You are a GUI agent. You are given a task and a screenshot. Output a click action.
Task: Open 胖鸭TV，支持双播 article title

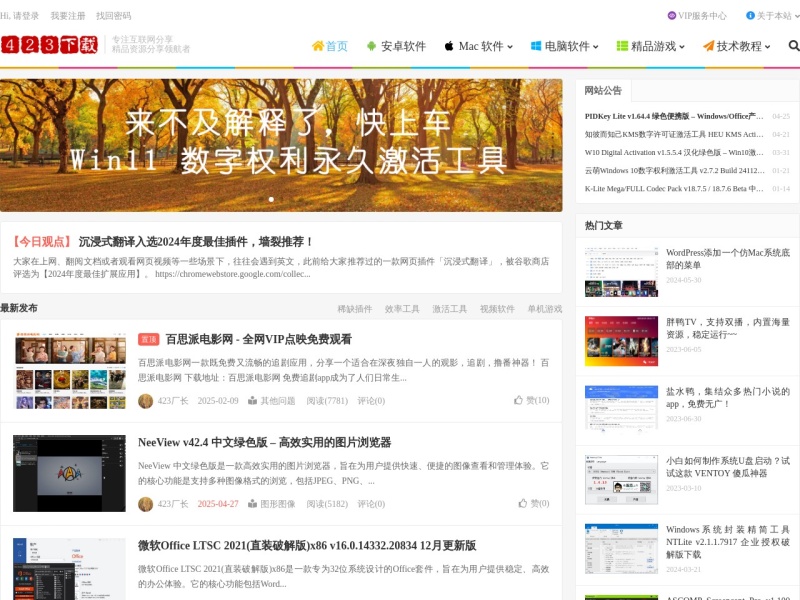[x=728, y=328]
